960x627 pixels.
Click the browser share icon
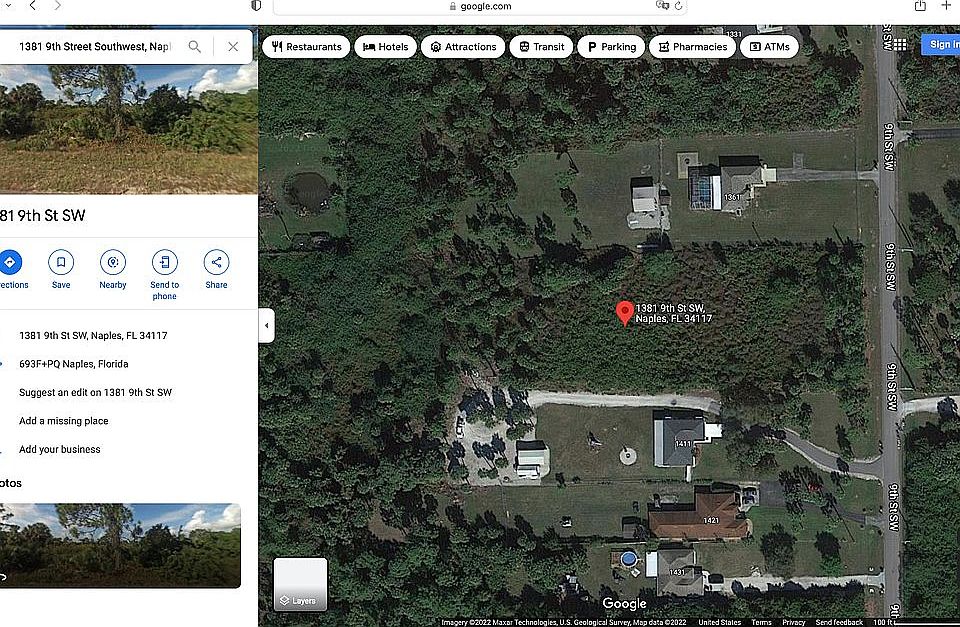(x=920, y=6)
